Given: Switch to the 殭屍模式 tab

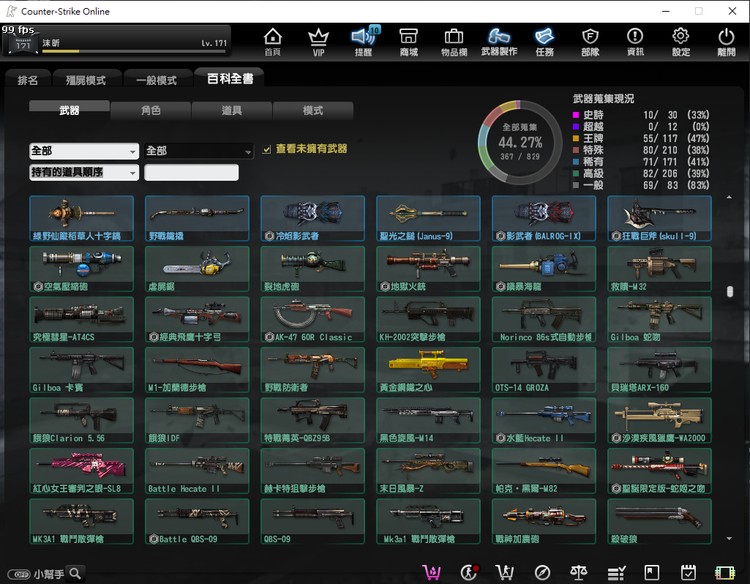Looking at the screenshot, I should [x=86, y=80].
